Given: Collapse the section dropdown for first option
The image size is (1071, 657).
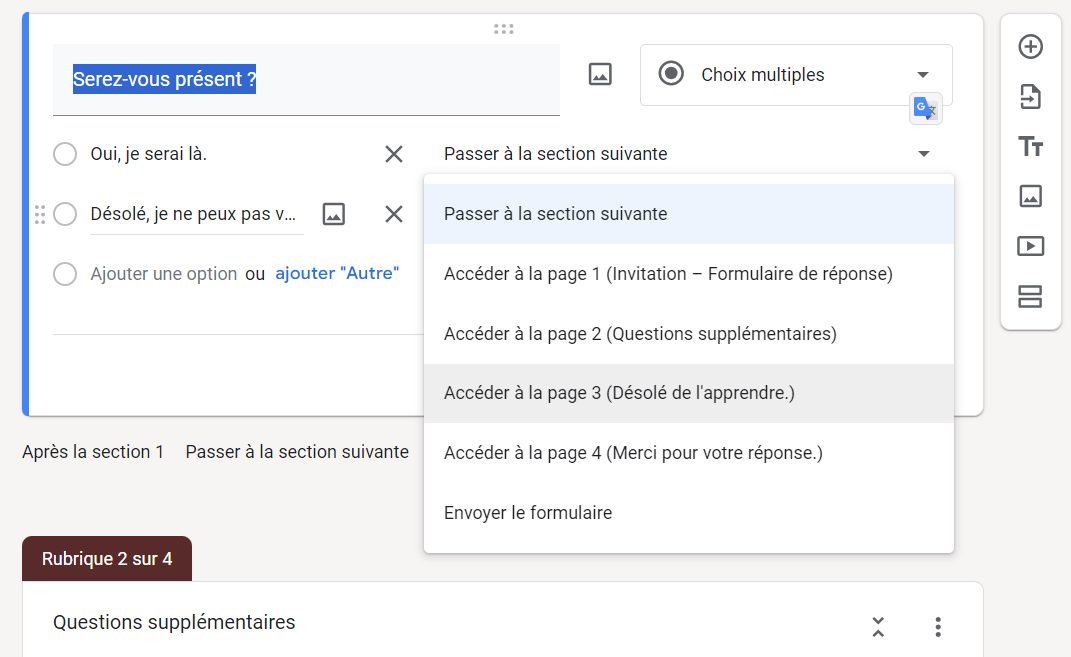Looking at the screenshot, I should [x=923, y=154].
